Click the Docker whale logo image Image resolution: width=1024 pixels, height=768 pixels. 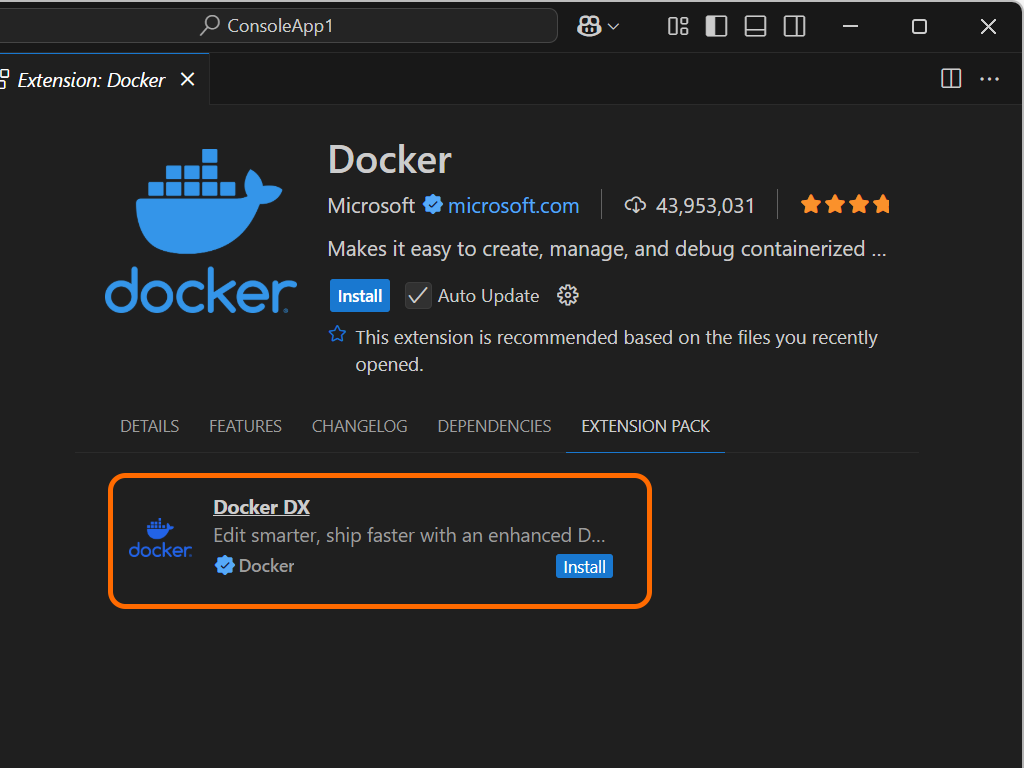tap(198, 225)
